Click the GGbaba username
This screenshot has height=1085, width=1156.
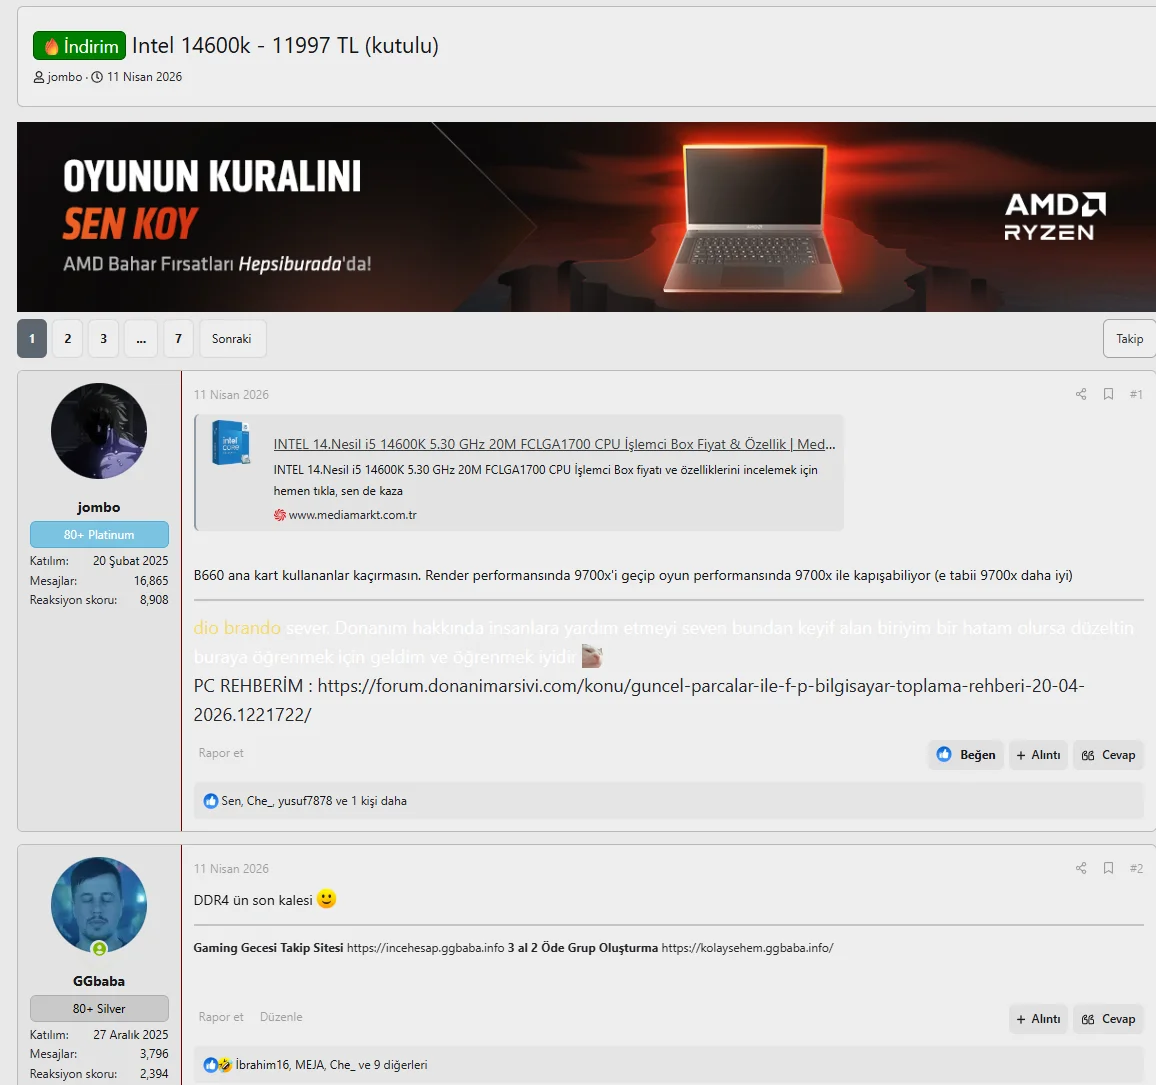coord(99,981)
